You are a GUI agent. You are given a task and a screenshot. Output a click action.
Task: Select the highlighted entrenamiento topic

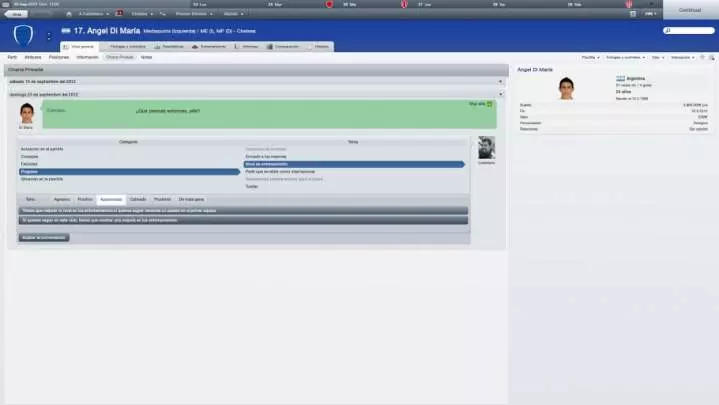(354, 164)
